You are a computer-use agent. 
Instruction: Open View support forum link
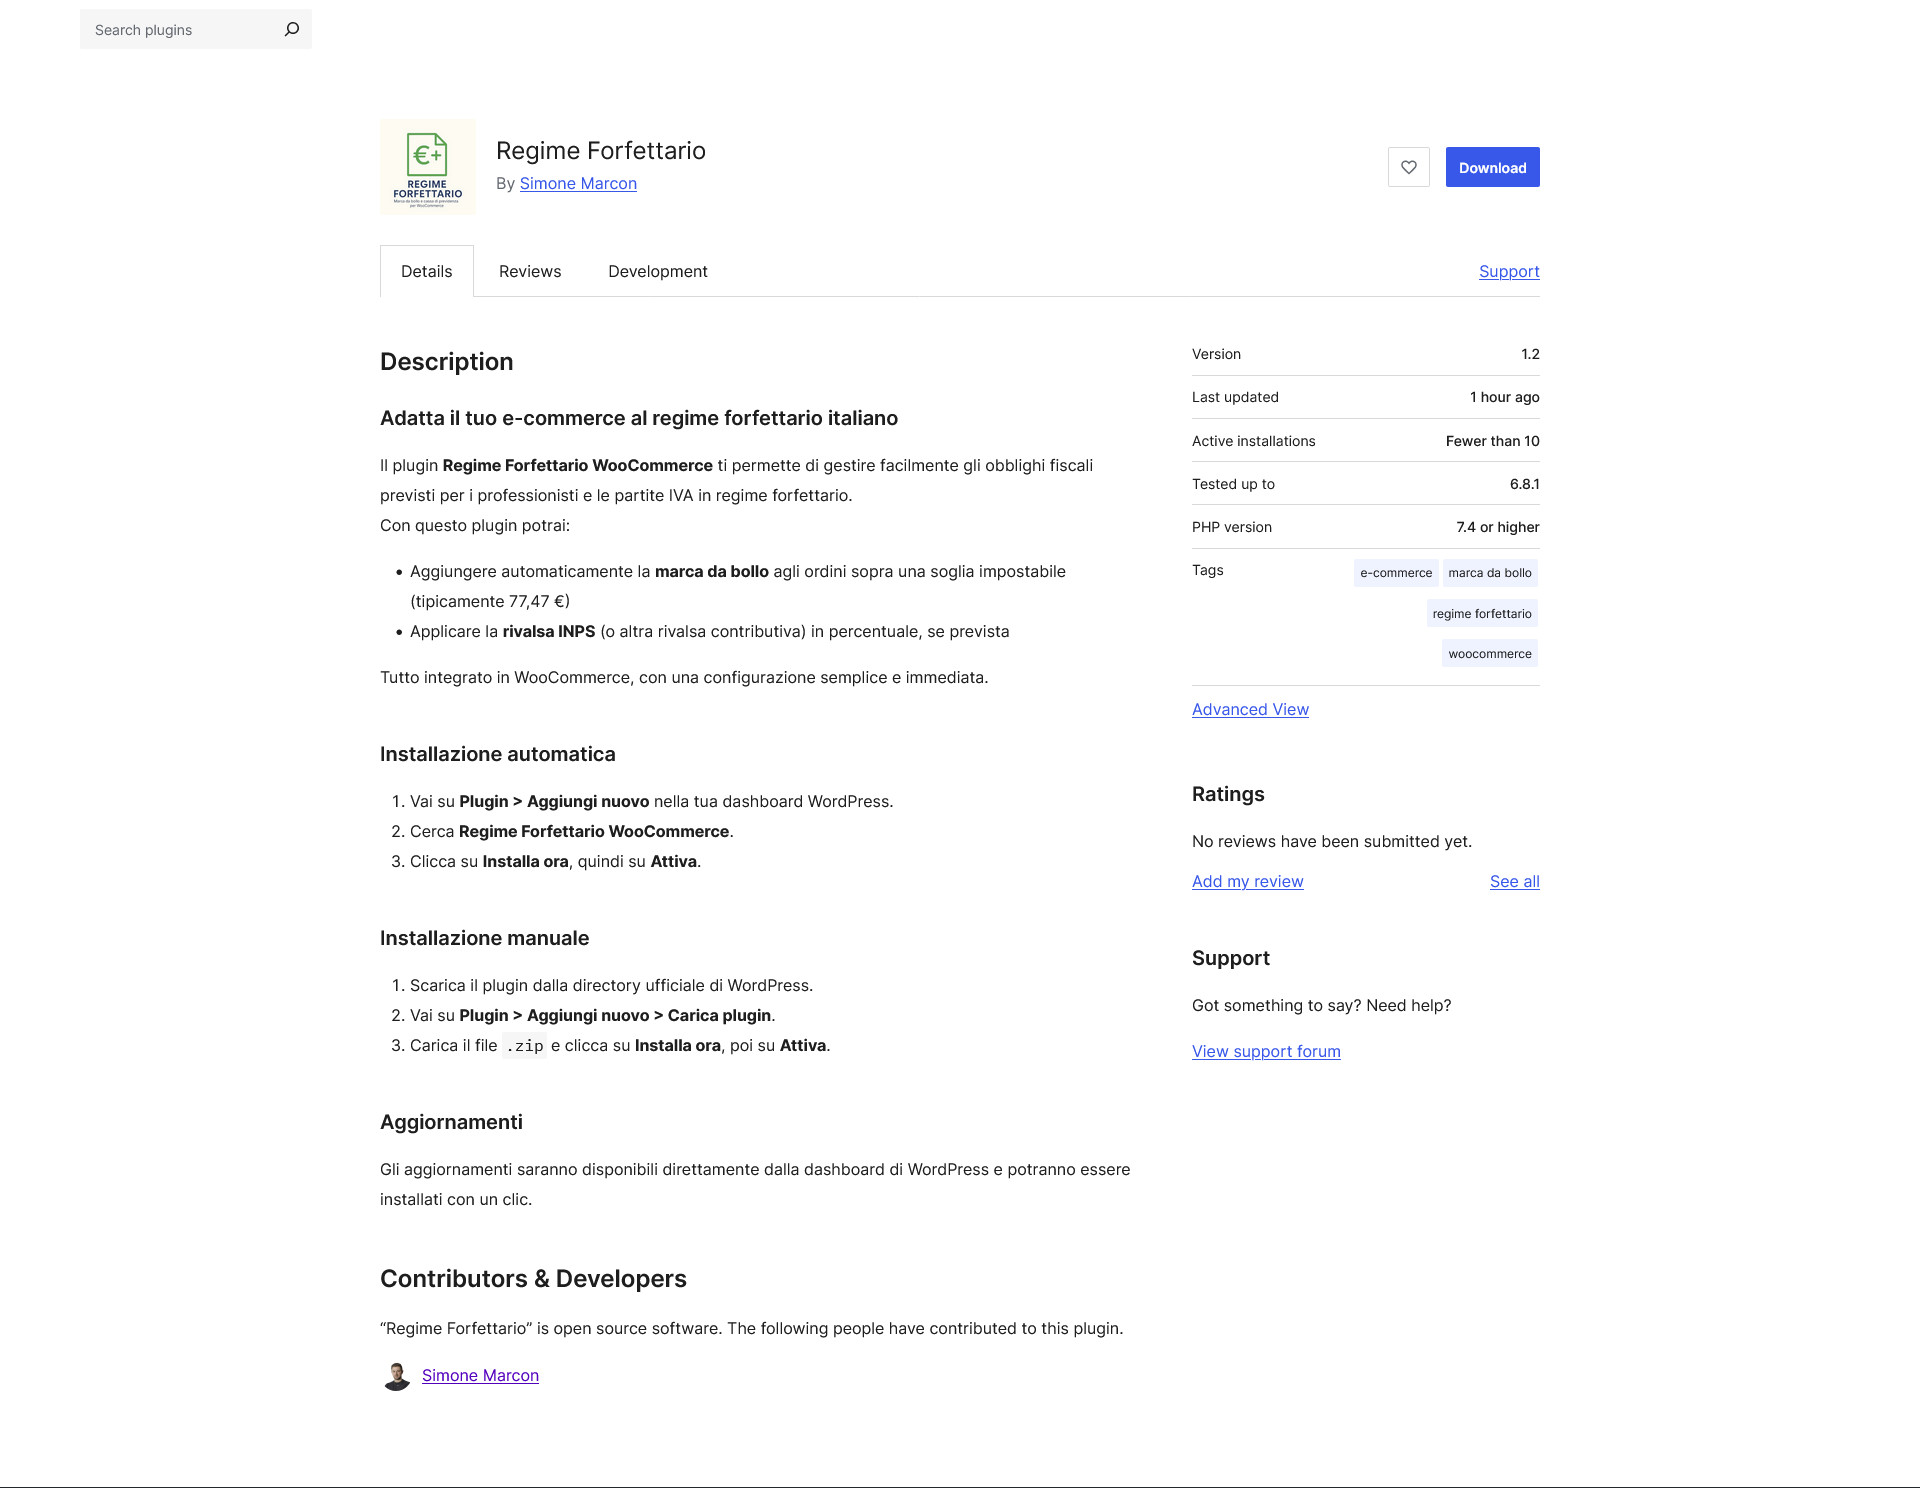pyautogui.click(x=1266, y=1051)
